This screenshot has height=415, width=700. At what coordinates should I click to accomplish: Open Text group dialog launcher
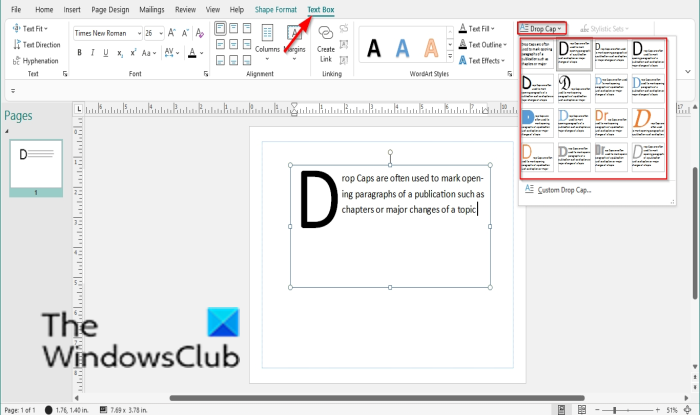tap(65, 74)
